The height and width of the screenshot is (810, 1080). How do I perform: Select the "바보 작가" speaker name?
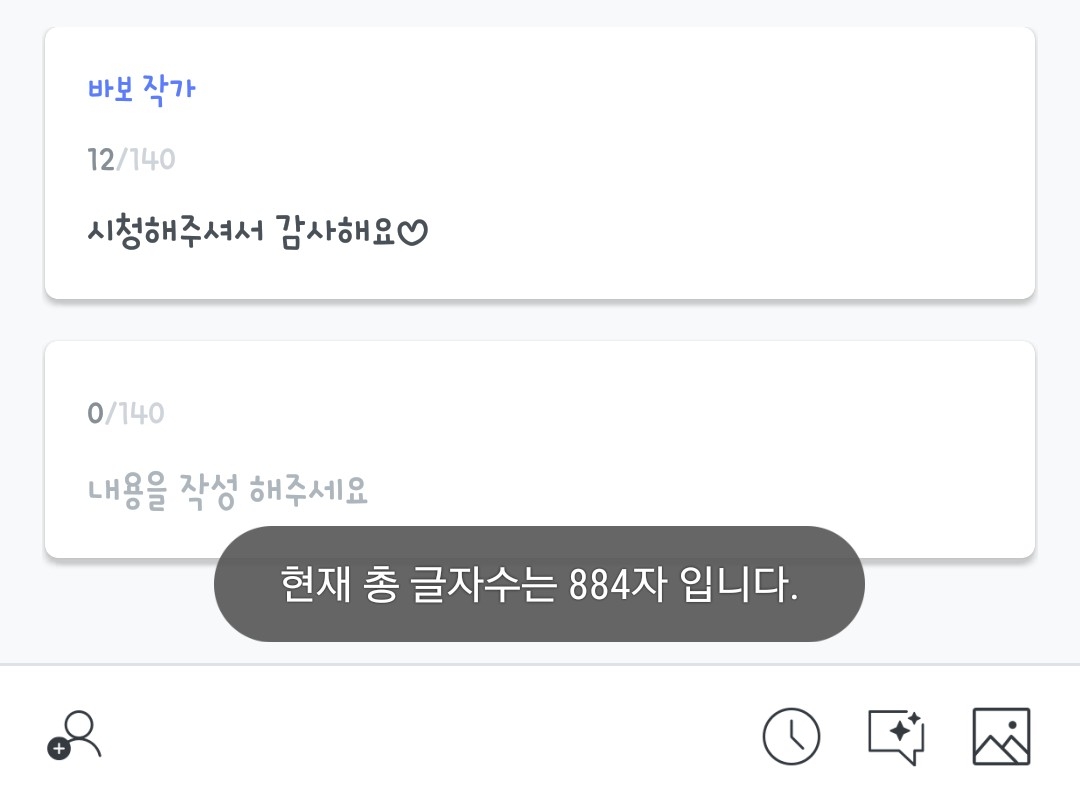click(141, 89)
